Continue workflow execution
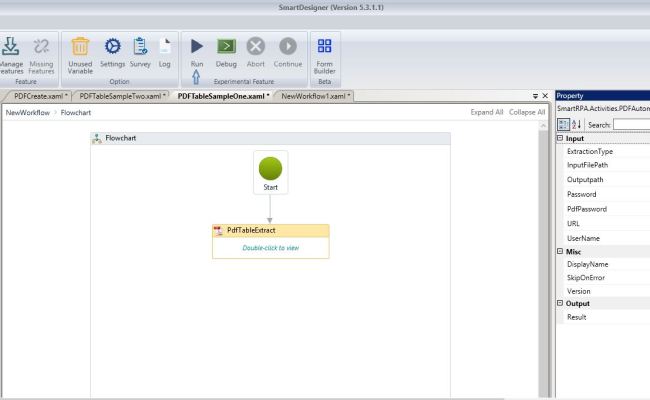Image resolution: width=650 pixels, height=400 pixels. tap(288, 53)
